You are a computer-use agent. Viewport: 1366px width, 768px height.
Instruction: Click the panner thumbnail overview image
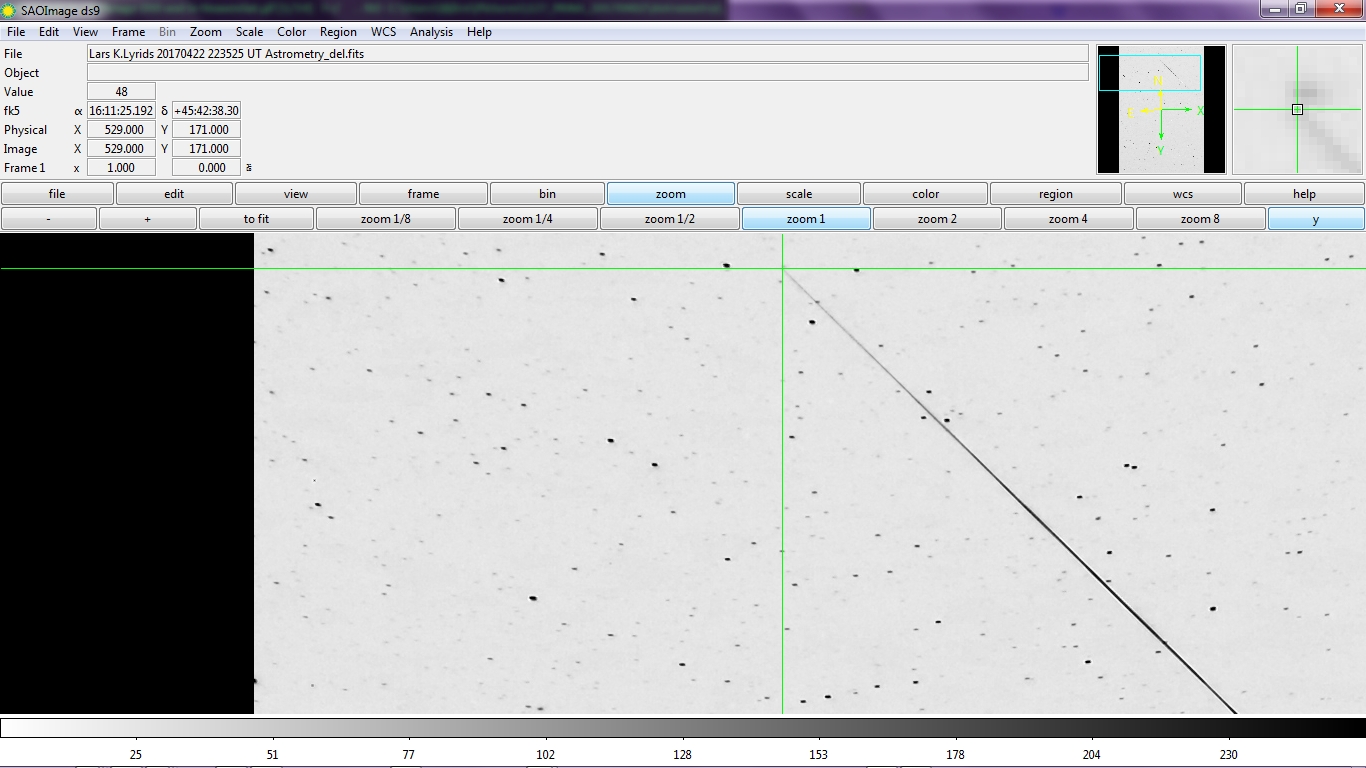click(1160, 109)
